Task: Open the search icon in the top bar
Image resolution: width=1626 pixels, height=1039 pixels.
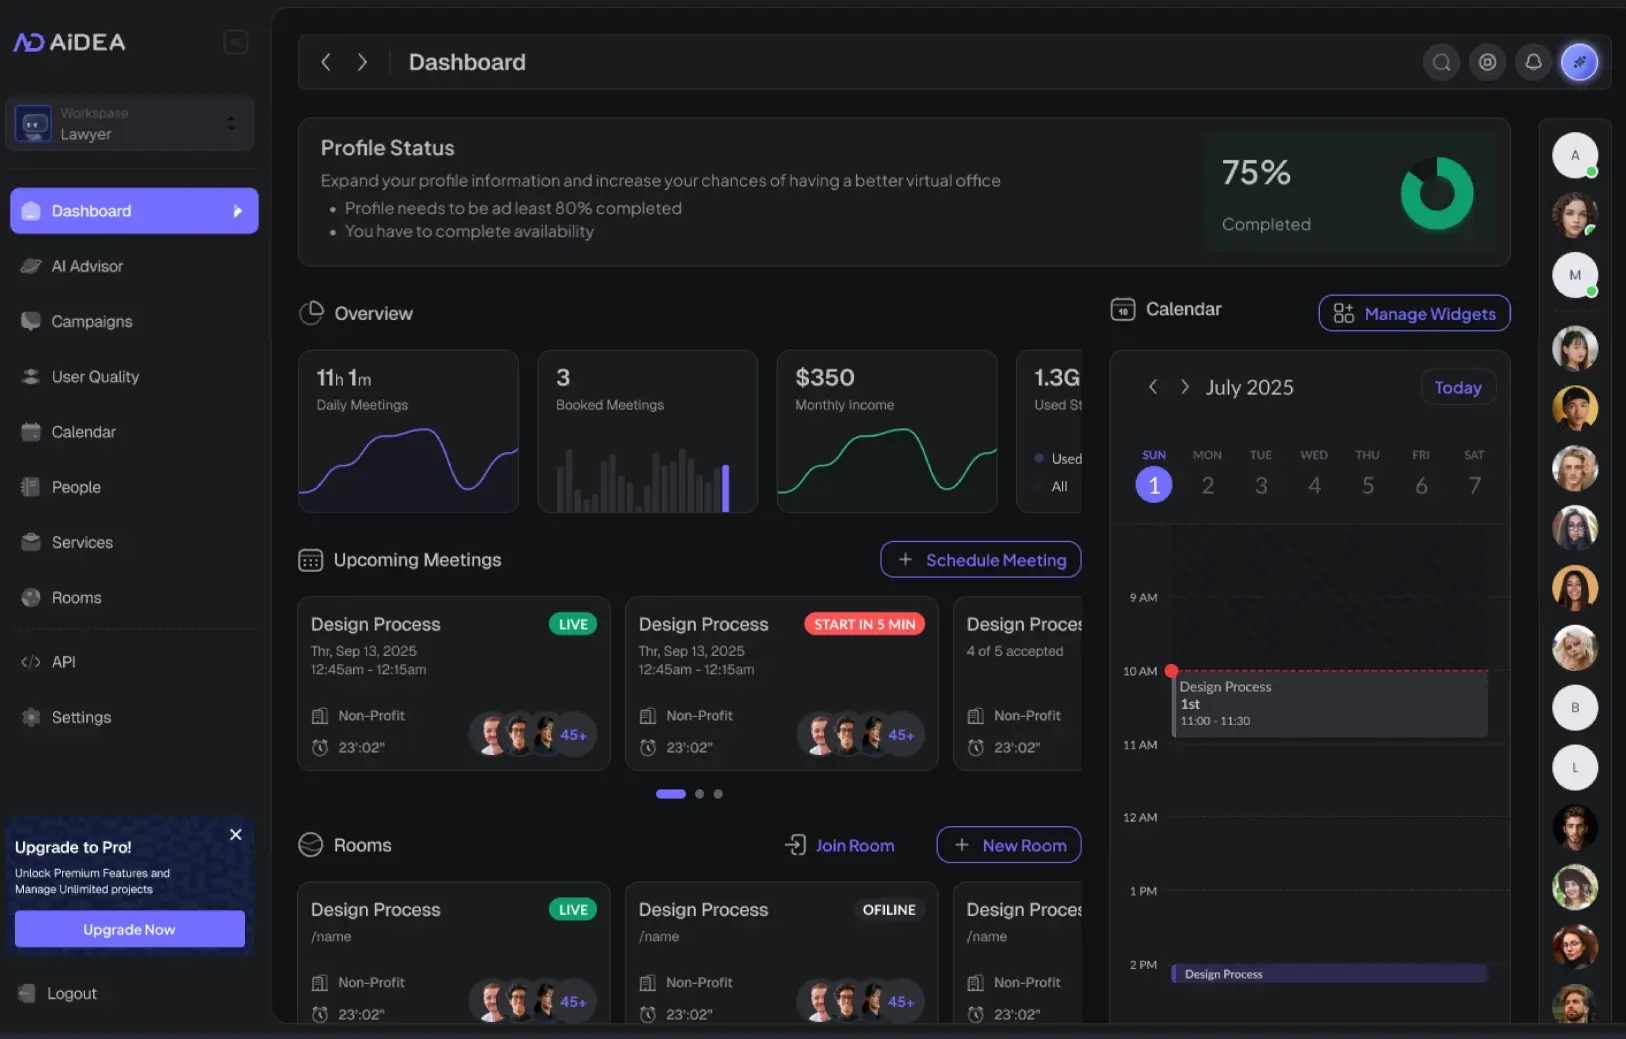Action: click(x=1441, y=61)
